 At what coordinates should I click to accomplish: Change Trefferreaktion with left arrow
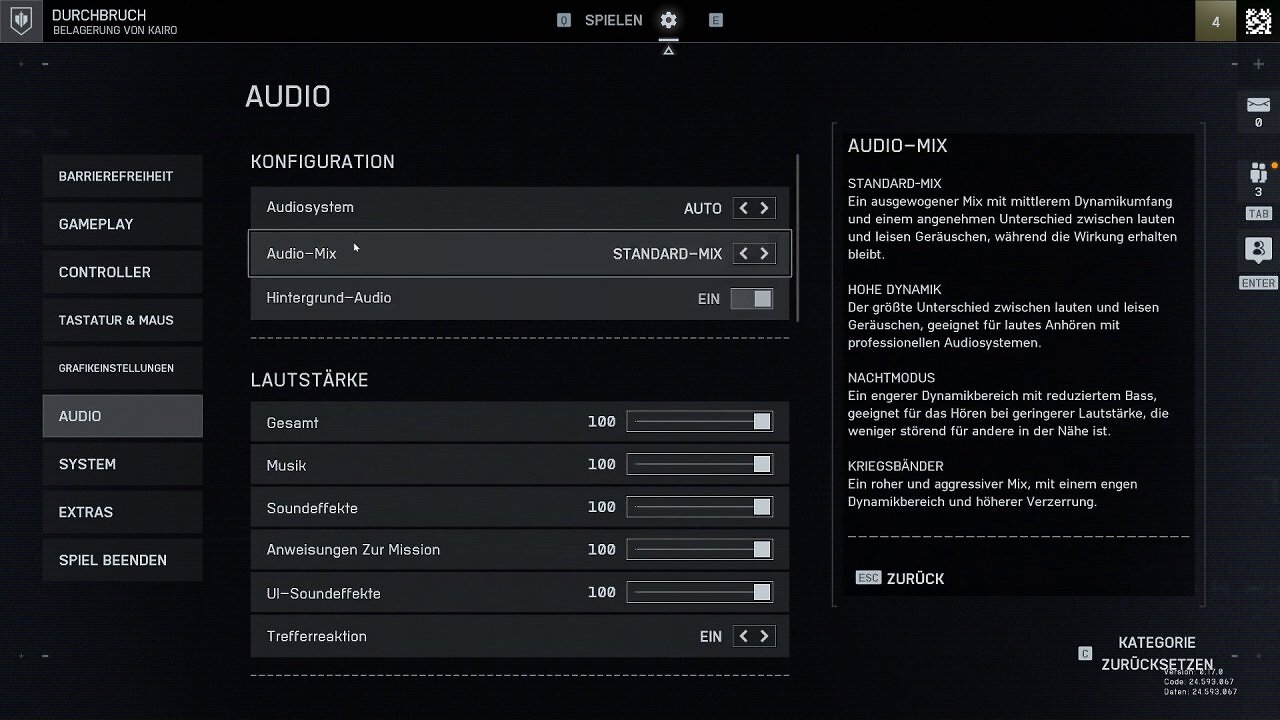click(x=743, y=636)
